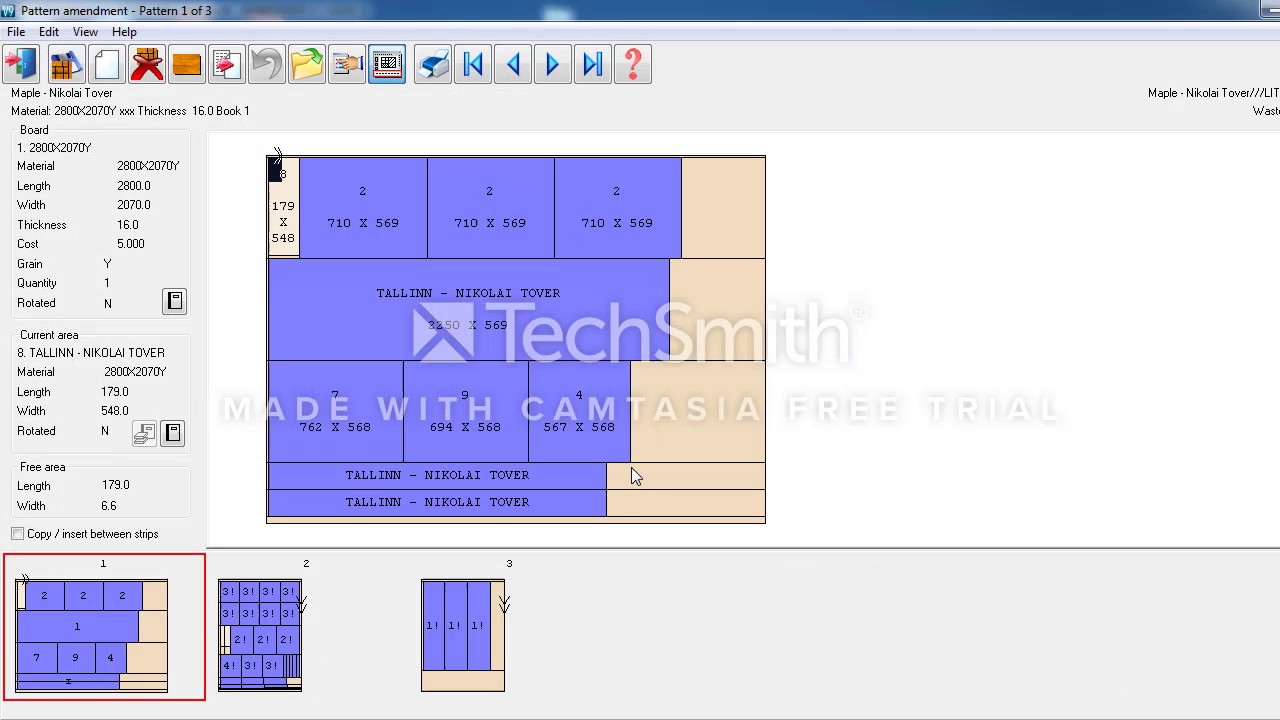The height and width of the screenshot is (720, 1280).
Task: Select pattern 2 thumbnail
Action: click(260, 635)
